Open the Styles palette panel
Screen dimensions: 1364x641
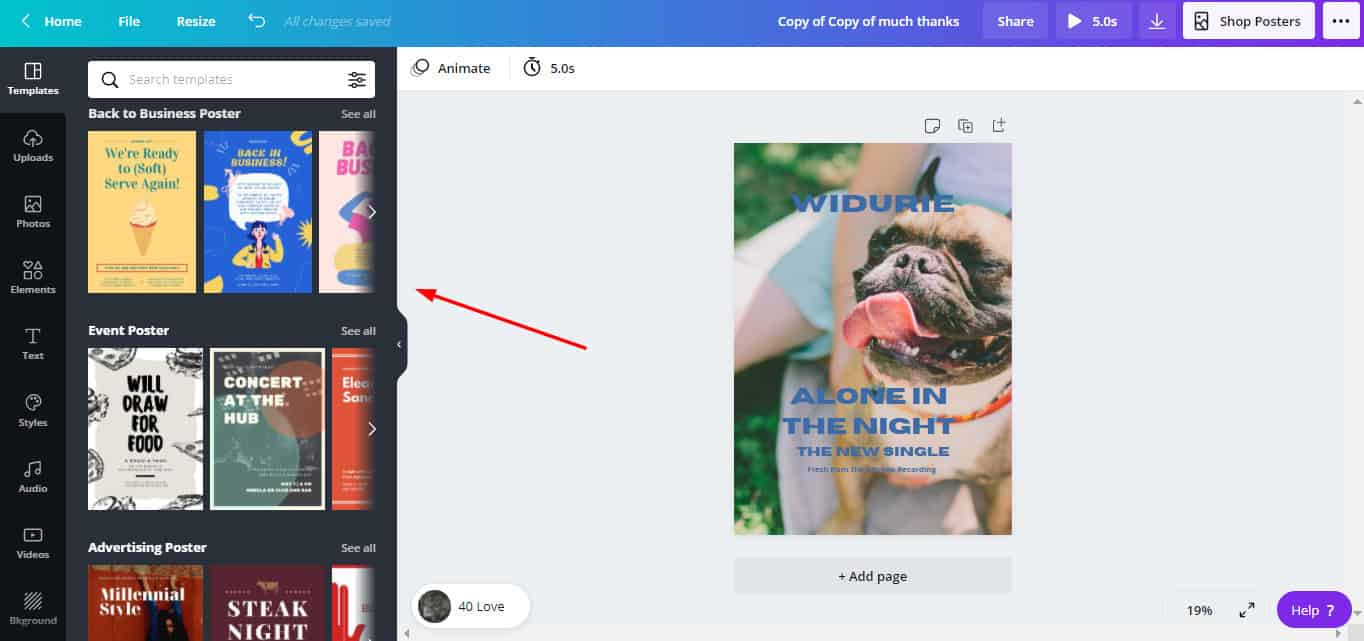[x=33, y=410]
